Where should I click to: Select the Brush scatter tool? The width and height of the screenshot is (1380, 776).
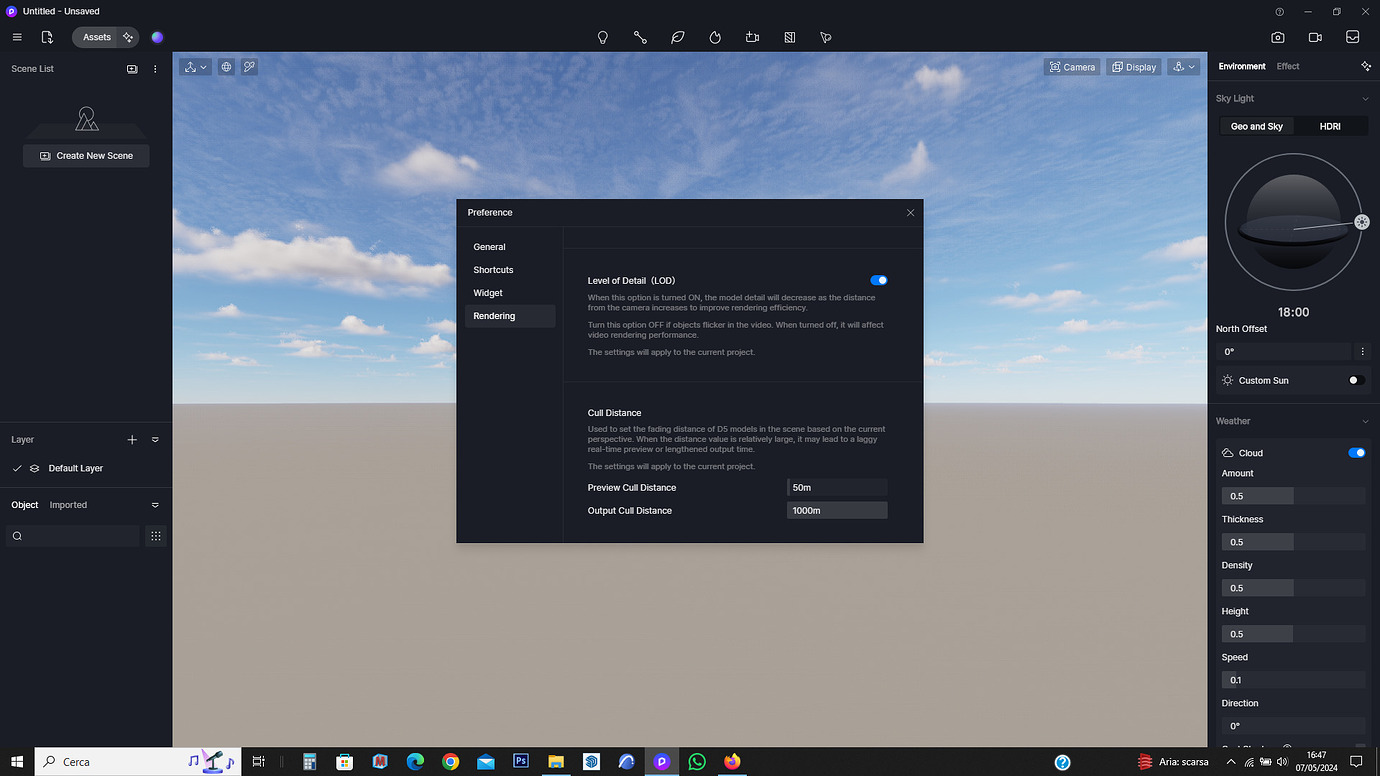(x=826, y=37)
